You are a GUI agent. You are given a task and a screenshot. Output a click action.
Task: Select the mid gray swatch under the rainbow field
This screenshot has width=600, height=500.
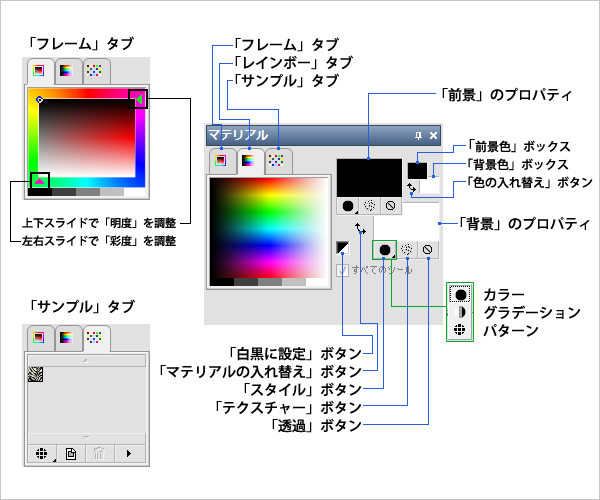(270, 282)
